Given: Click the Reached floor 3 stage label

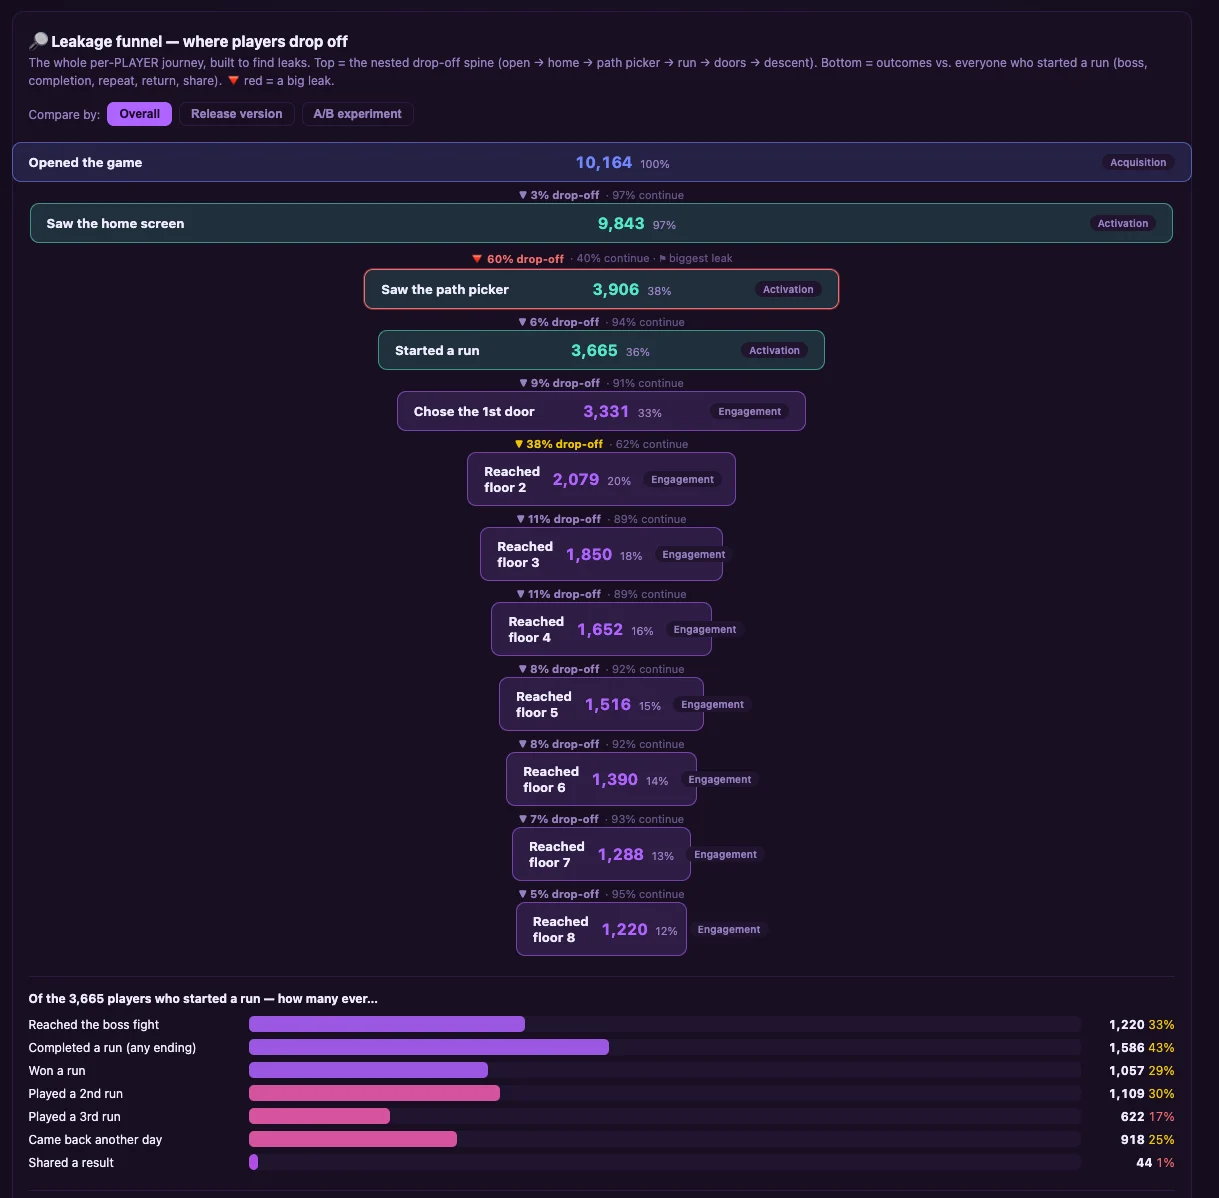Looking at the screenshot, I should [x=524, y=554].
